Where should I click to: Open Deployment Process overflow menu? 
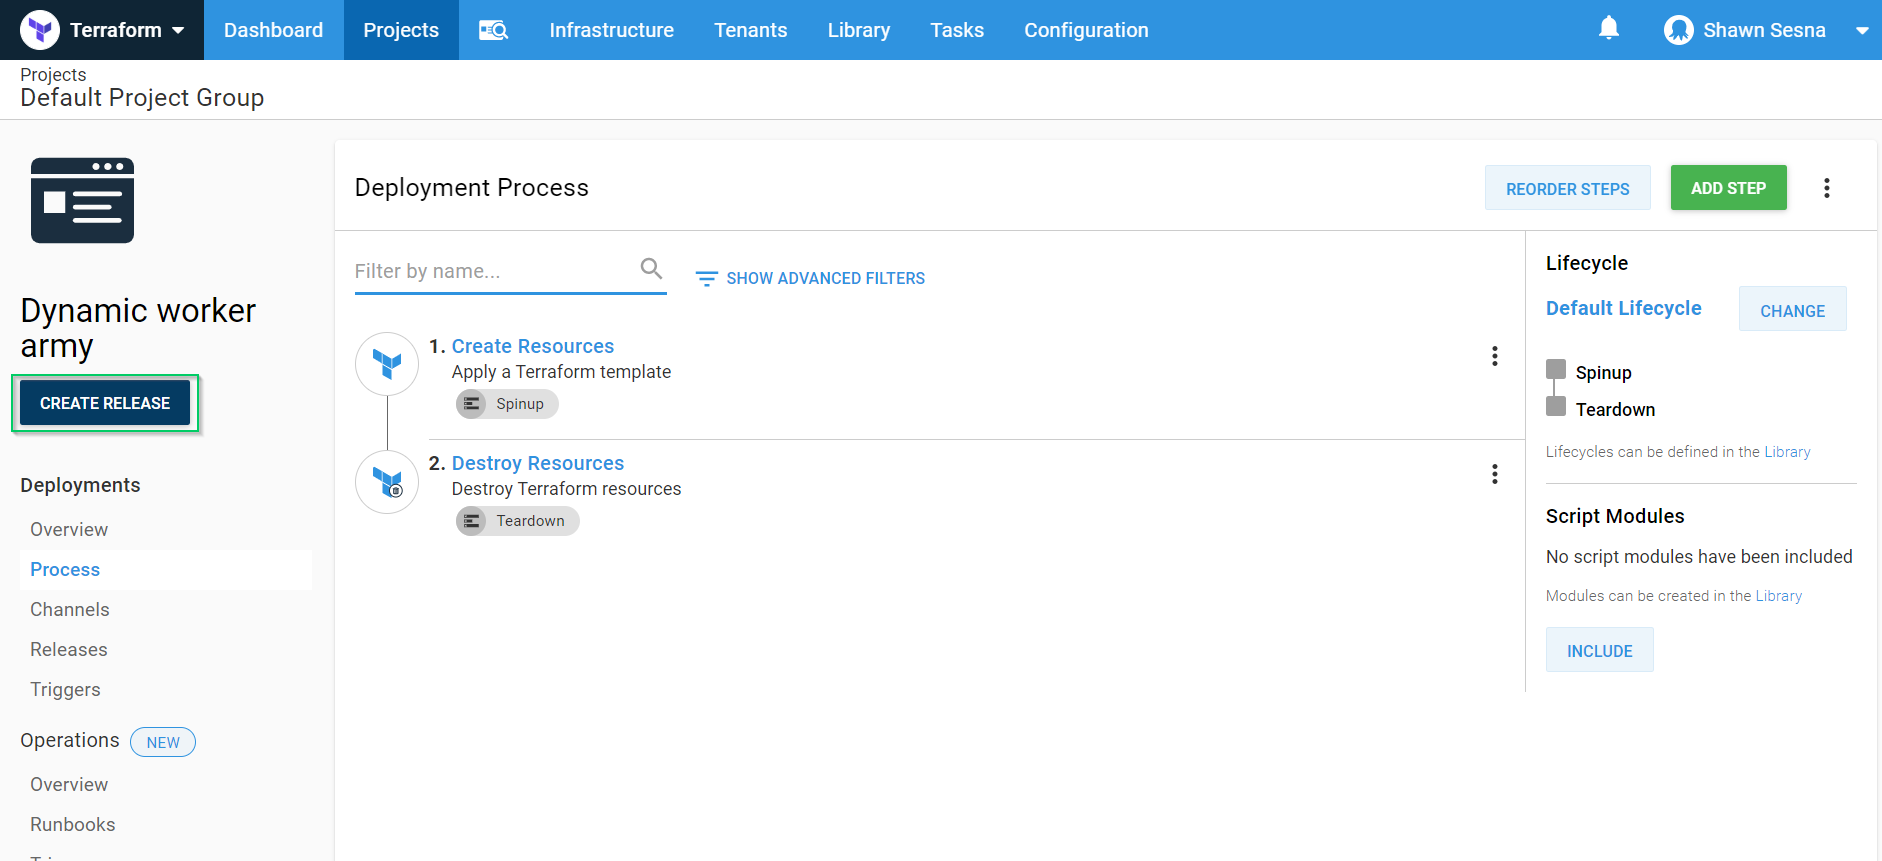point(1826,188)
